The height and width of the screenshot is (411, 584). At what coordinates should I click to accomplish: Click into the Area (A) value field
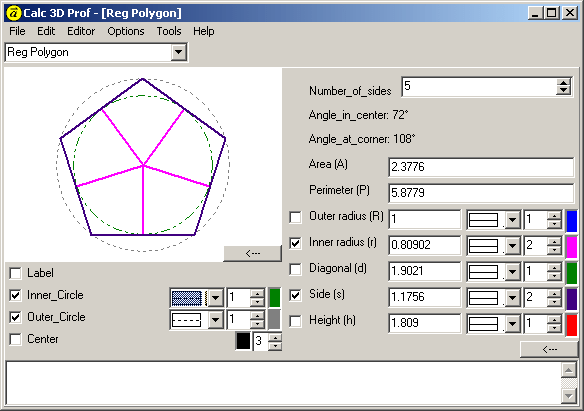coord(481,167)
